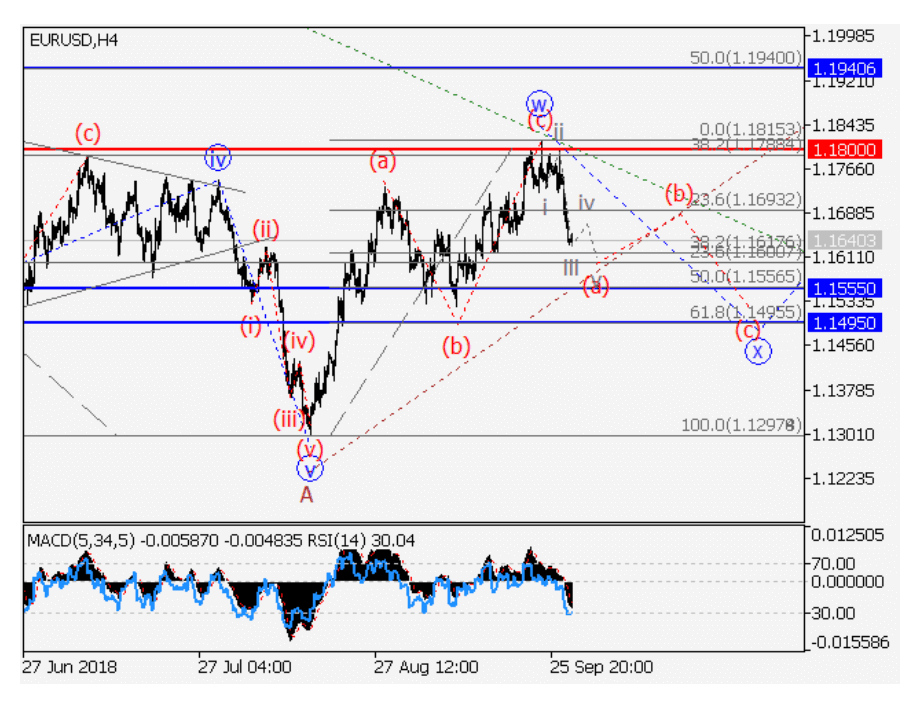Click the circled blue iv wave label
Image resolution: width=913 pixels, height=706 pixels.
pyautogui.click(x=218, y=157)
